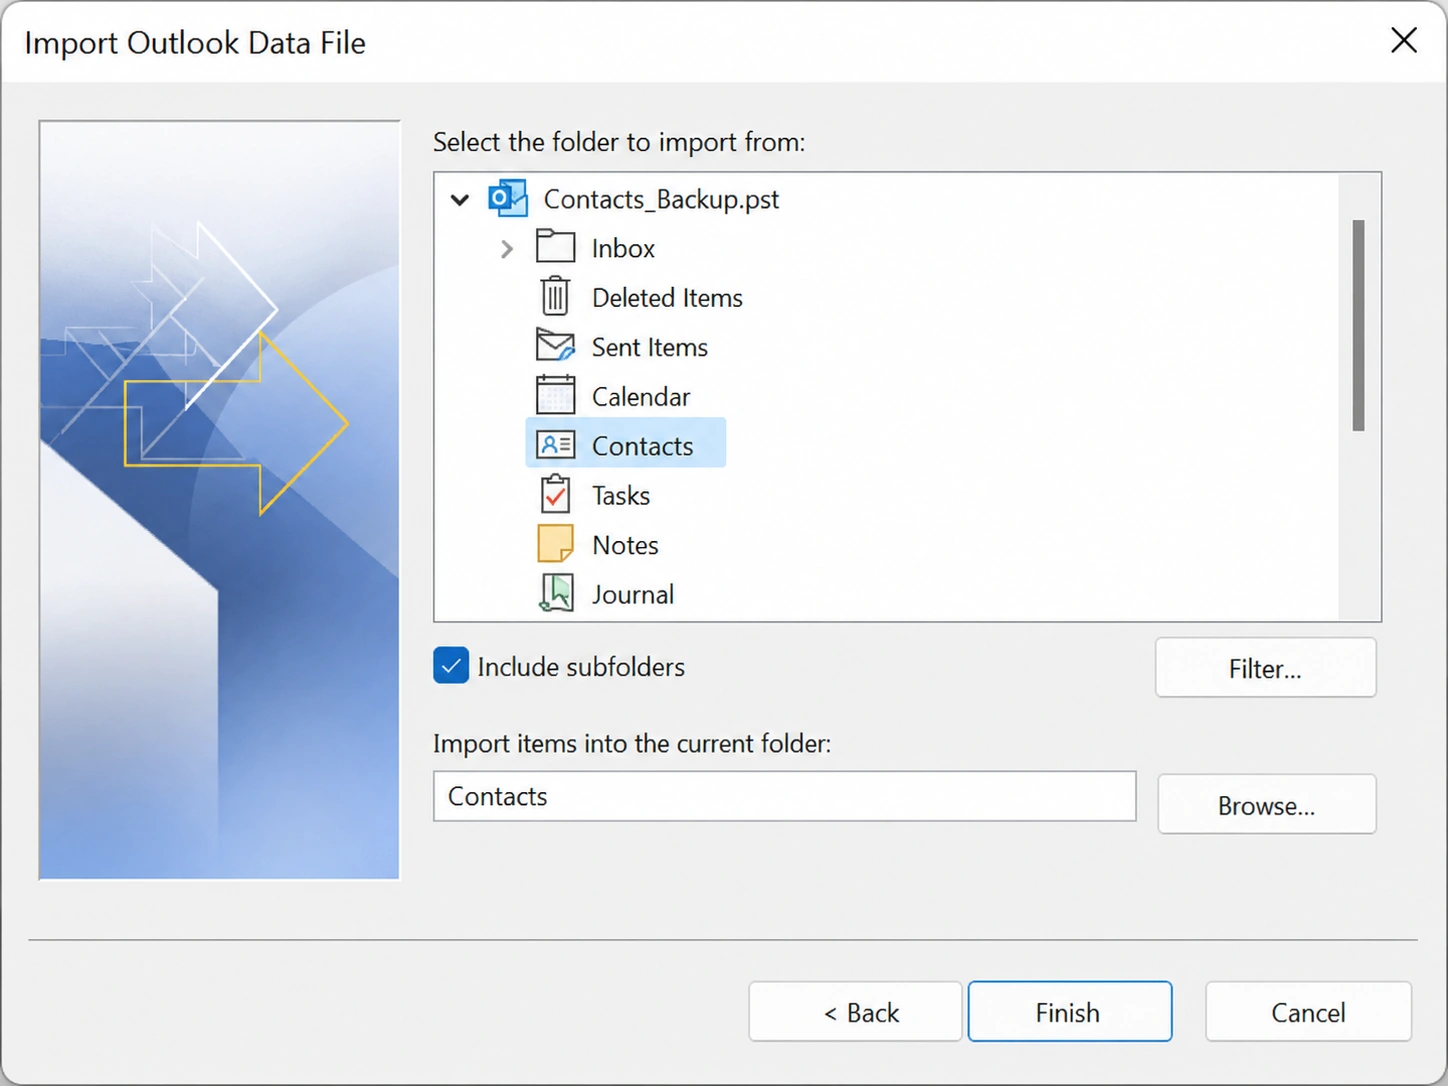Select the Contacts card icon
The width and height of the screenshot is (1448, 1086).
coord(555,444)
